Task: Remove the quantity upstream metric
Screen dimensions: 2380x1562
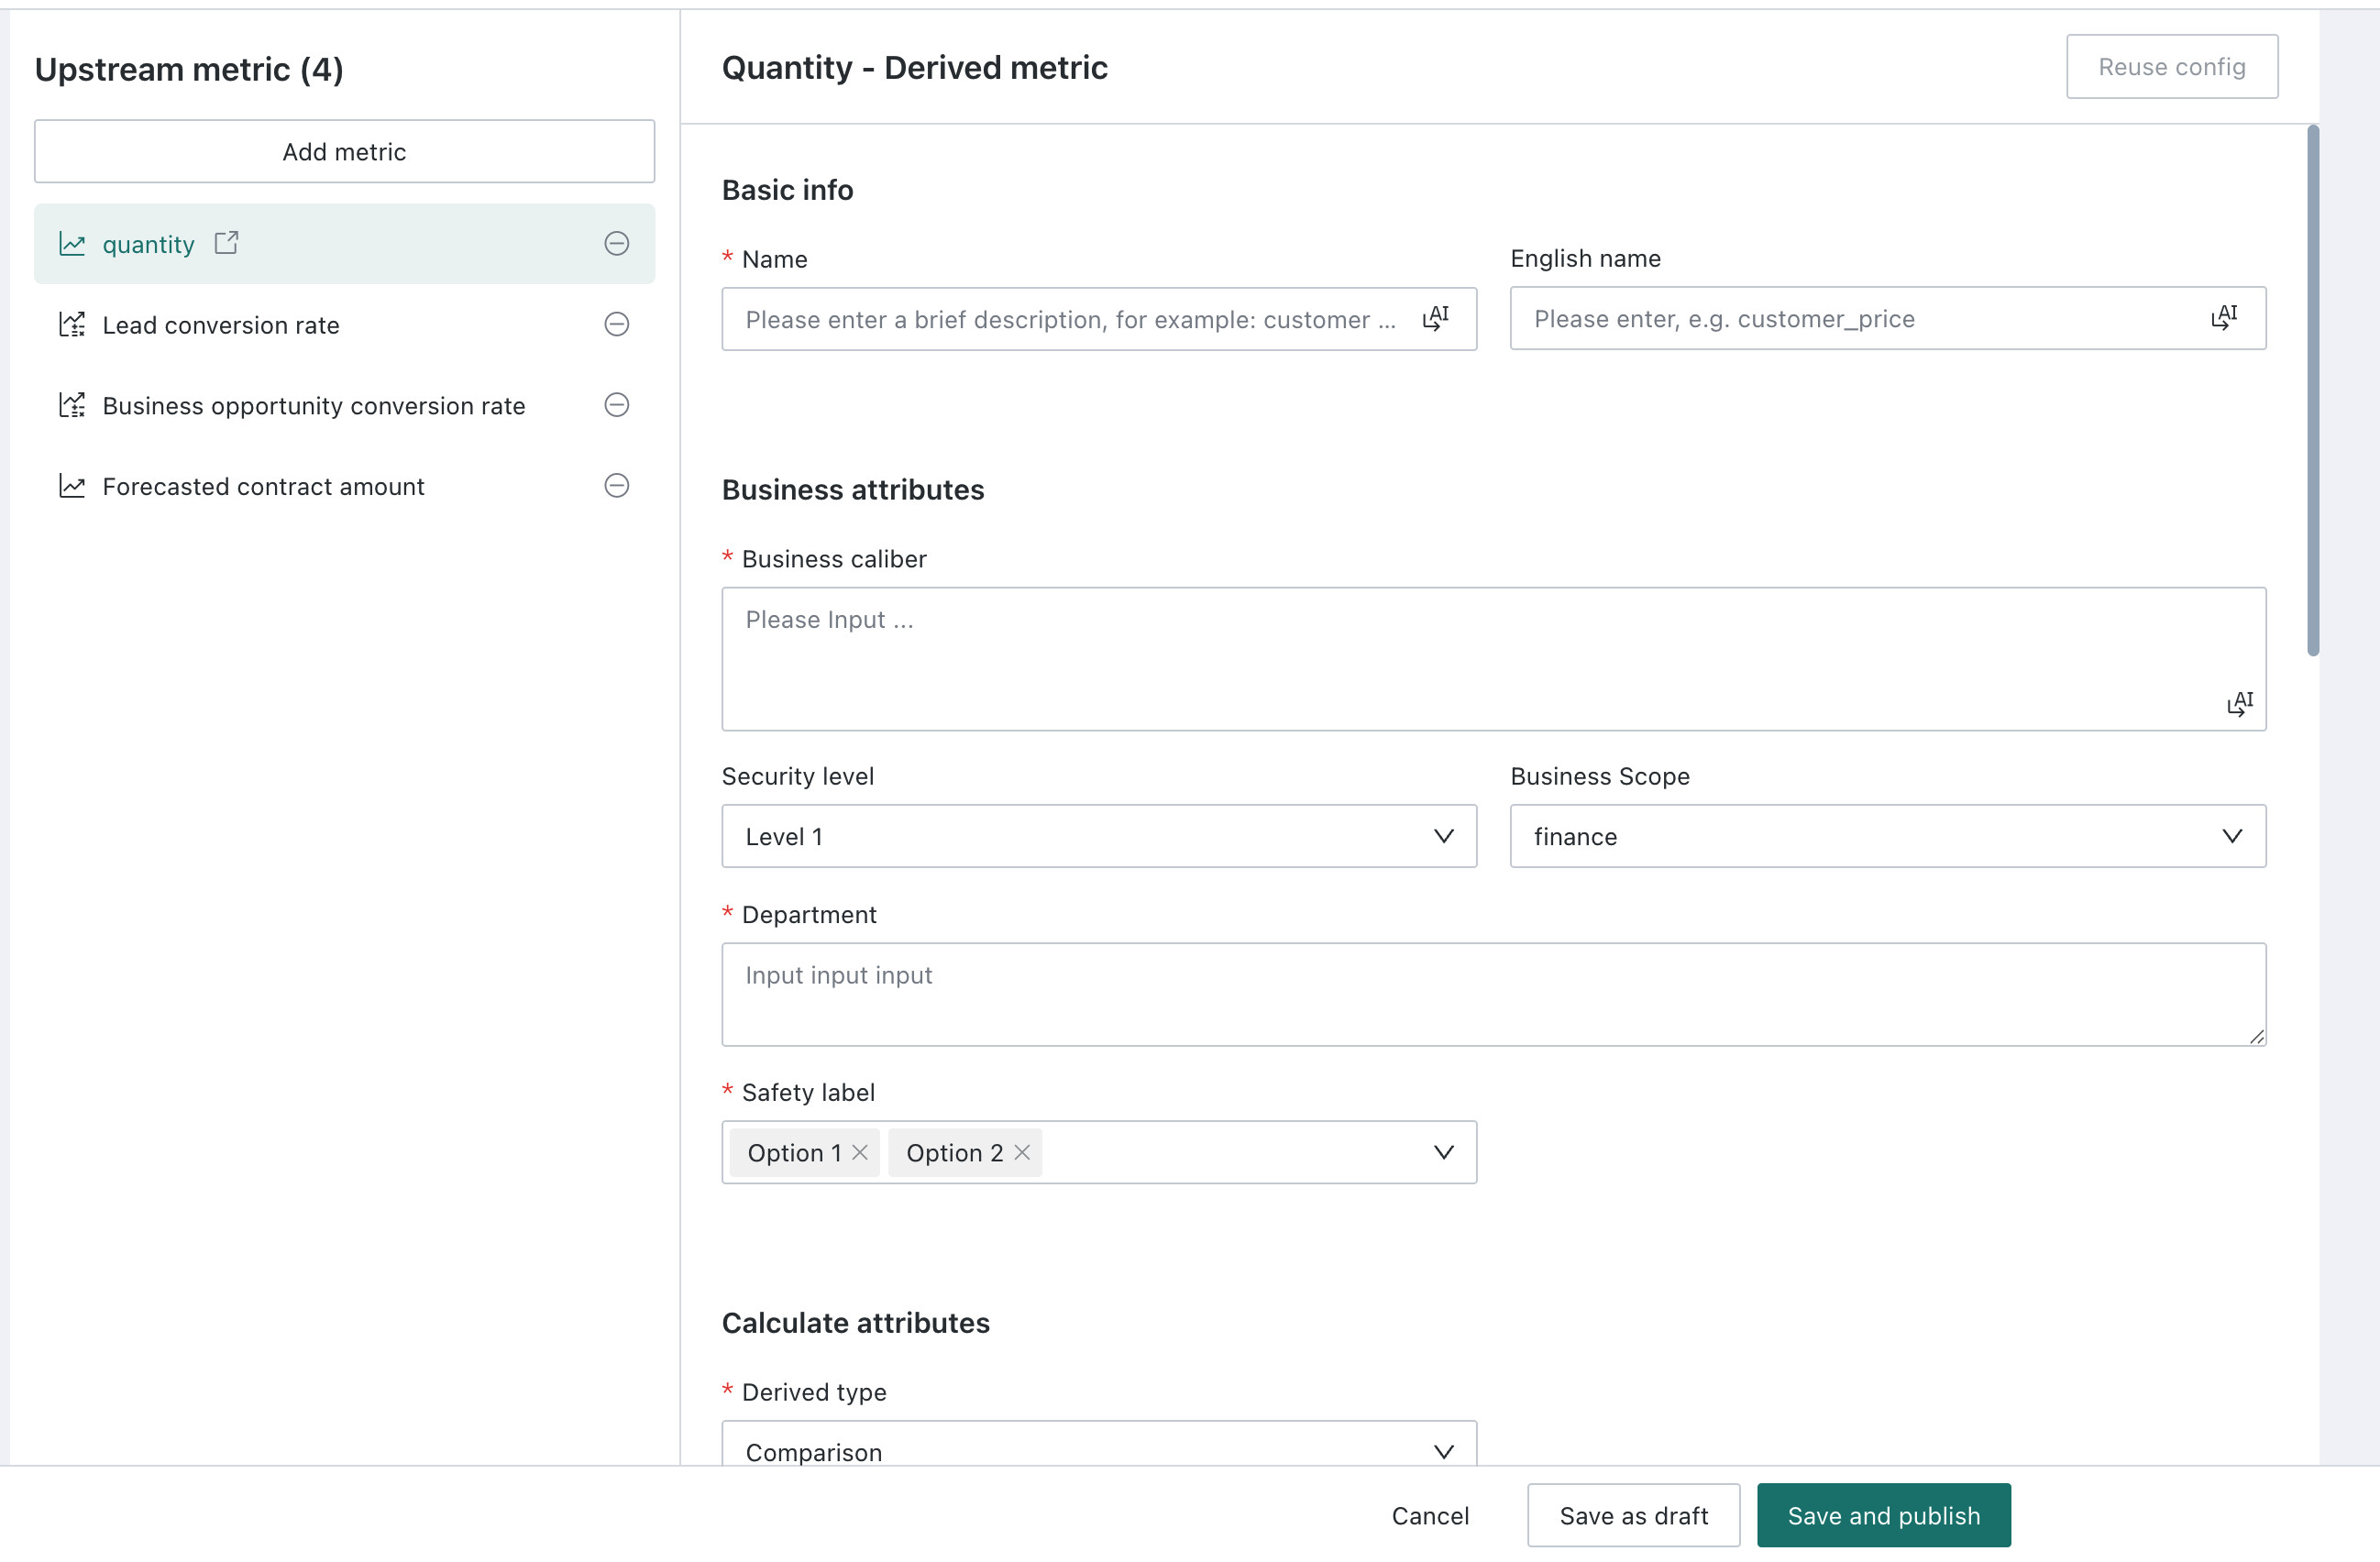Action: [x=617, y=243]
